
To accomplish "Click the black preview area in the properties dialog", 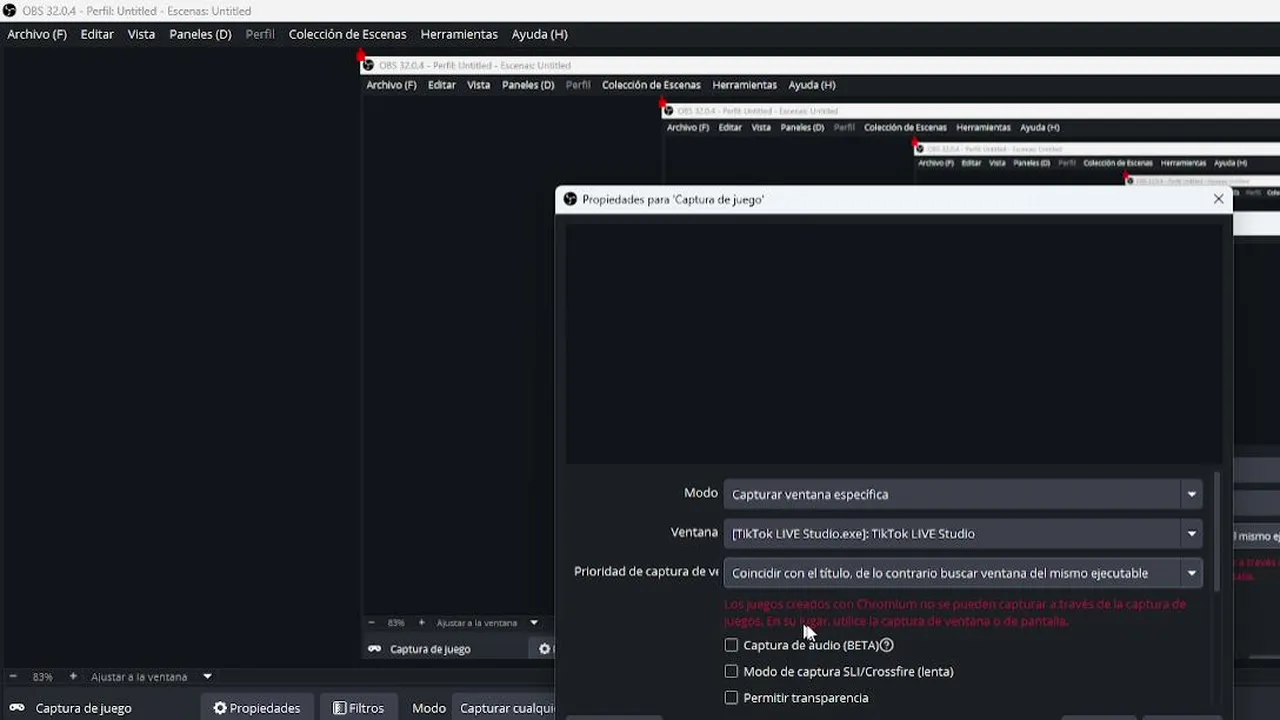I will [893, 342].
